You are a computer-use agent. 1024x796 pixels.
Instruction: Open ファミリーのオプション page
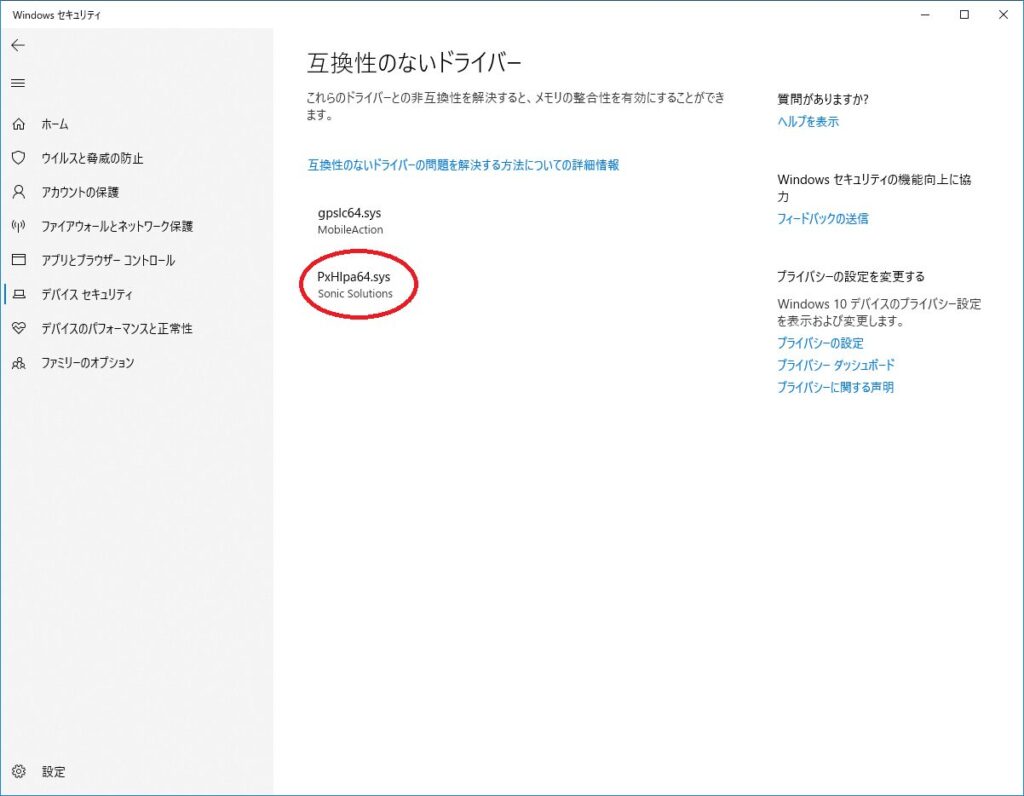pos(88,362)
